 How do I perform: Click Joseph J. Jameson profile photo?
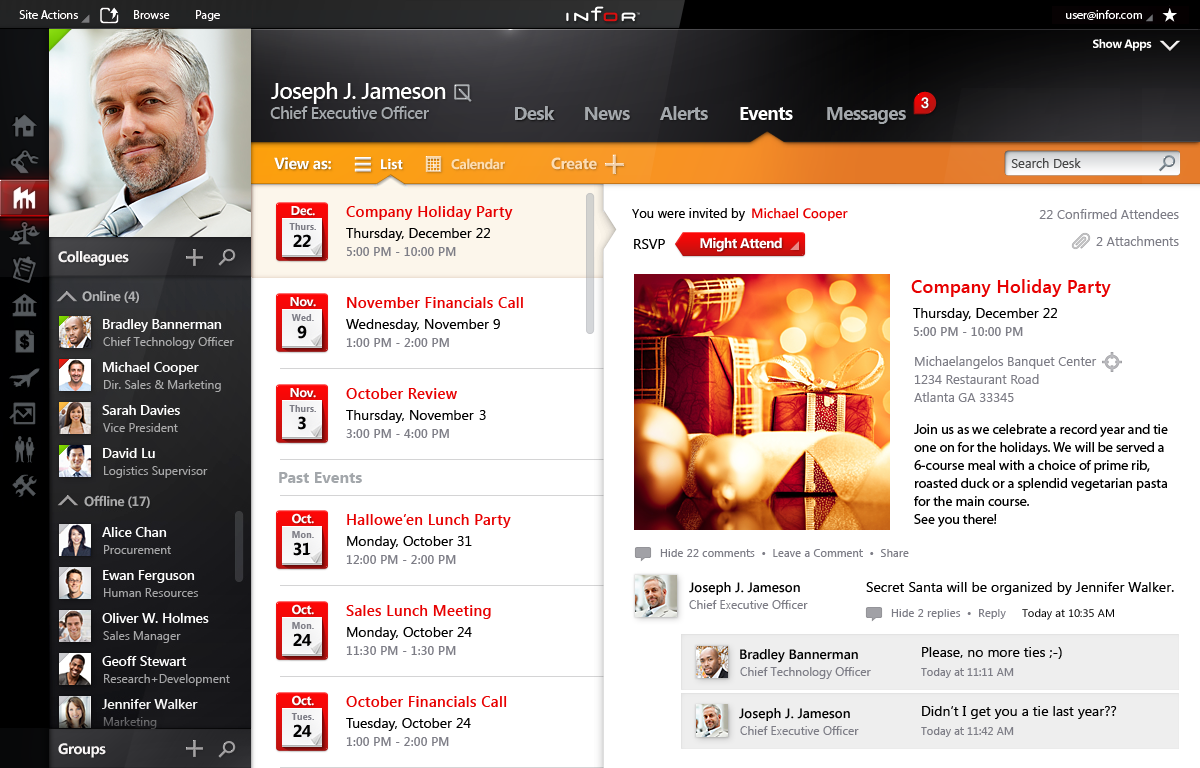150,133
